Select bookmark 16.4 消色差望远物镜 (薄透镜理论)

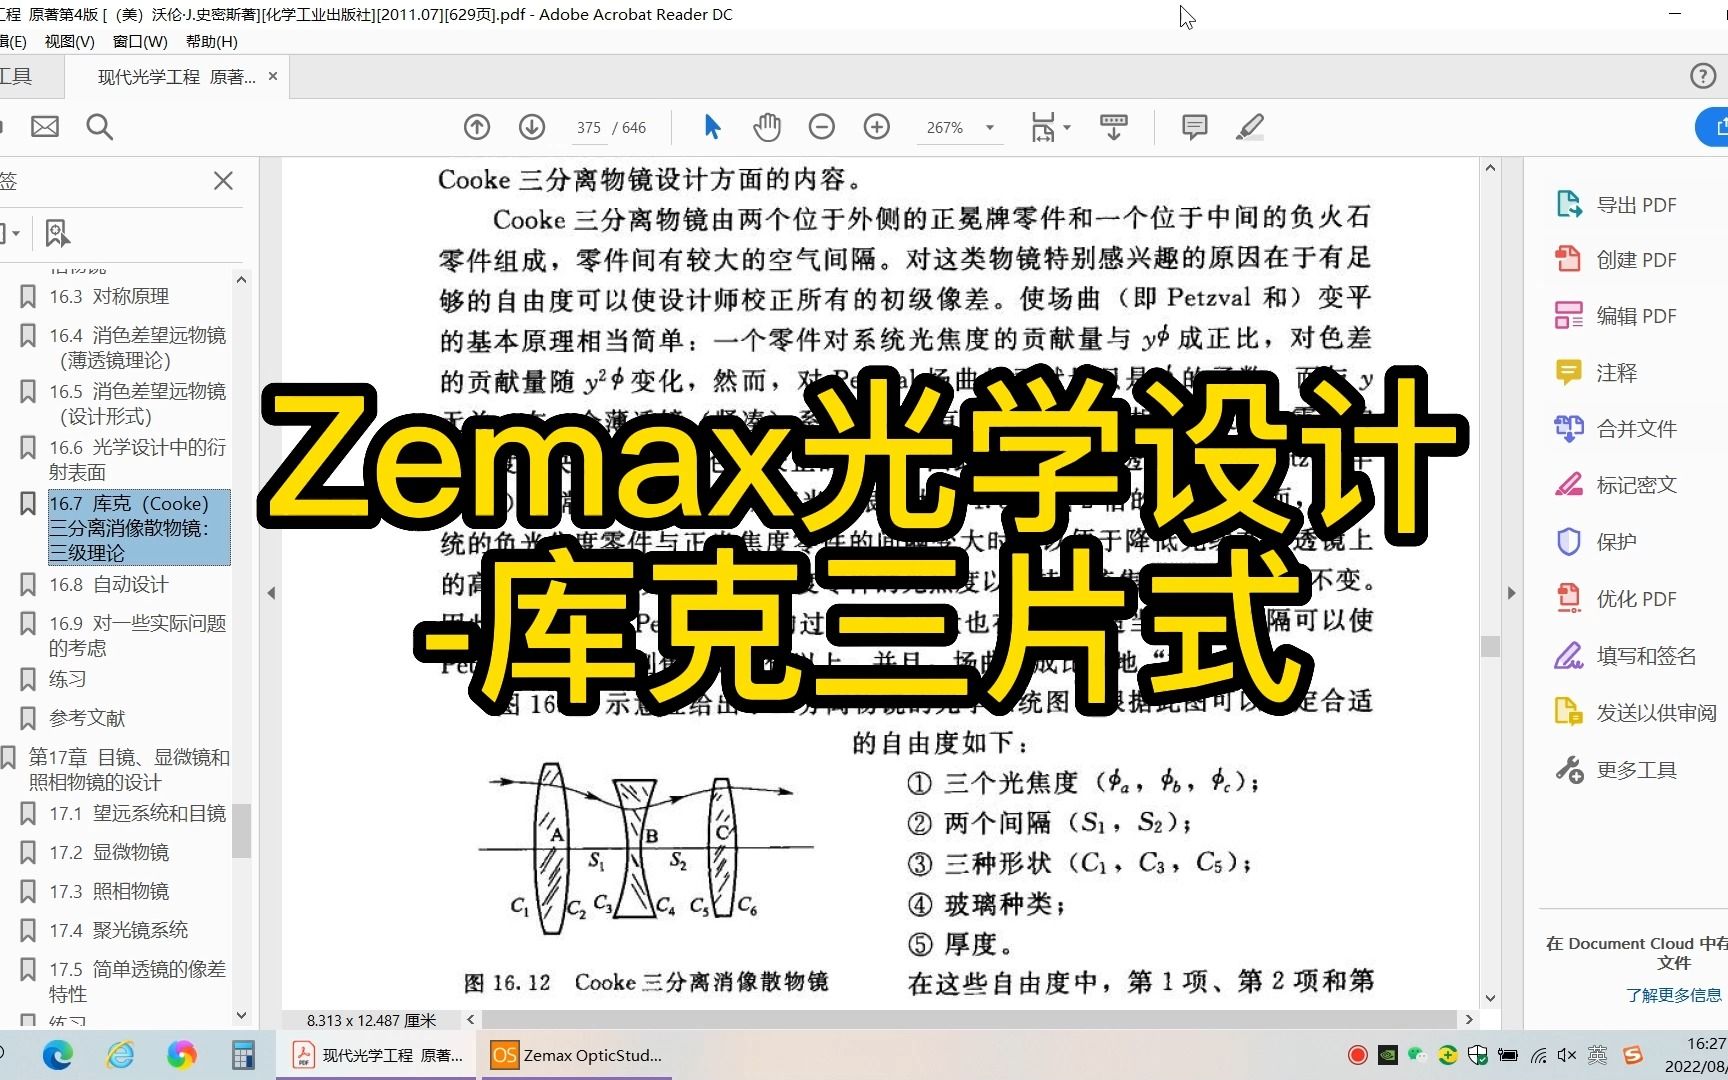pos(137,347)
